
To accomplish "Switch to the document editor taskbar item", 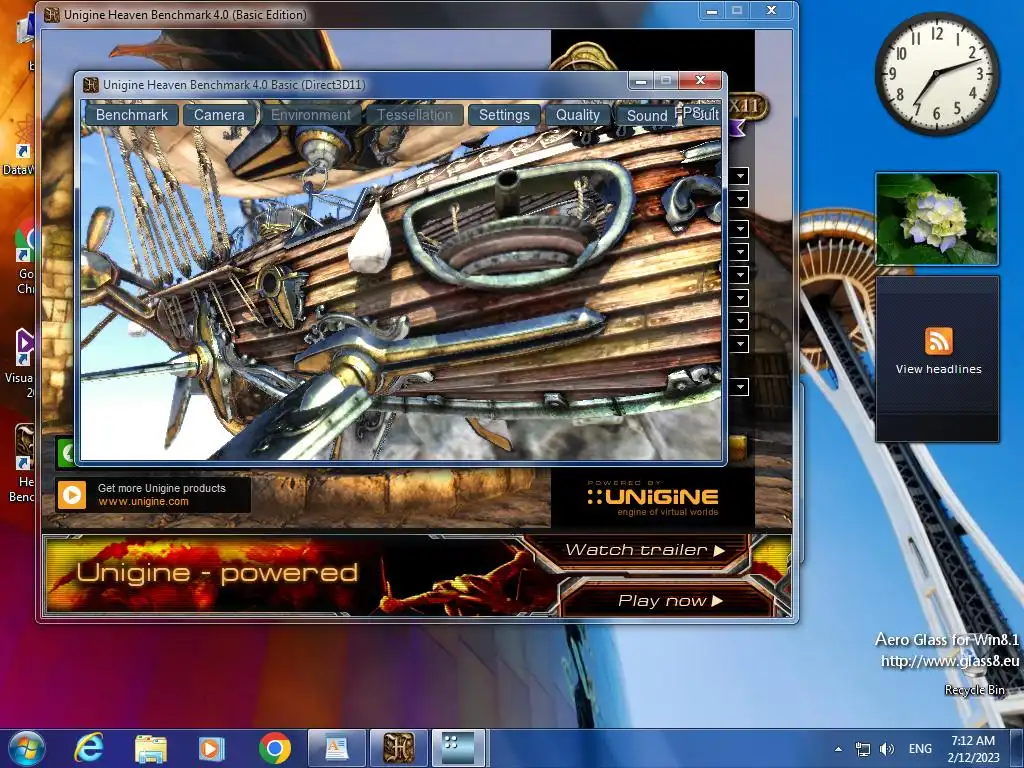I will (x=336, y=748).
